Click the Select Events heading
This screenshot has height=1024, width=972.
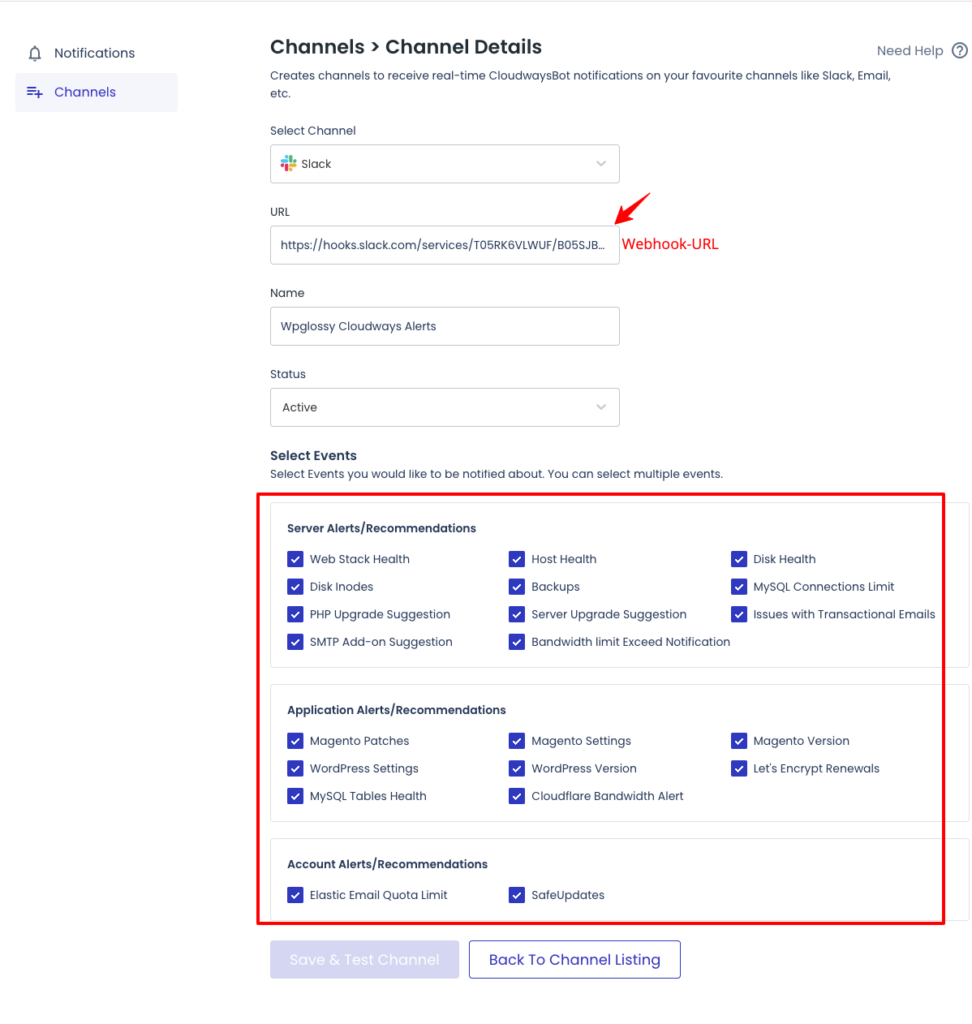314,456
